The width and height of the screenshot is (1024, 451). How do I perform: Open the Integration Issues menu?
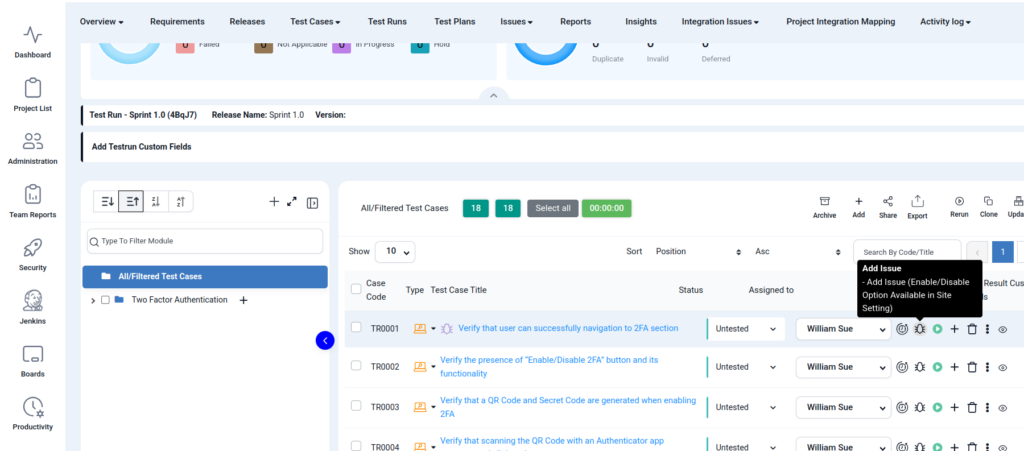tap(720, 22)
